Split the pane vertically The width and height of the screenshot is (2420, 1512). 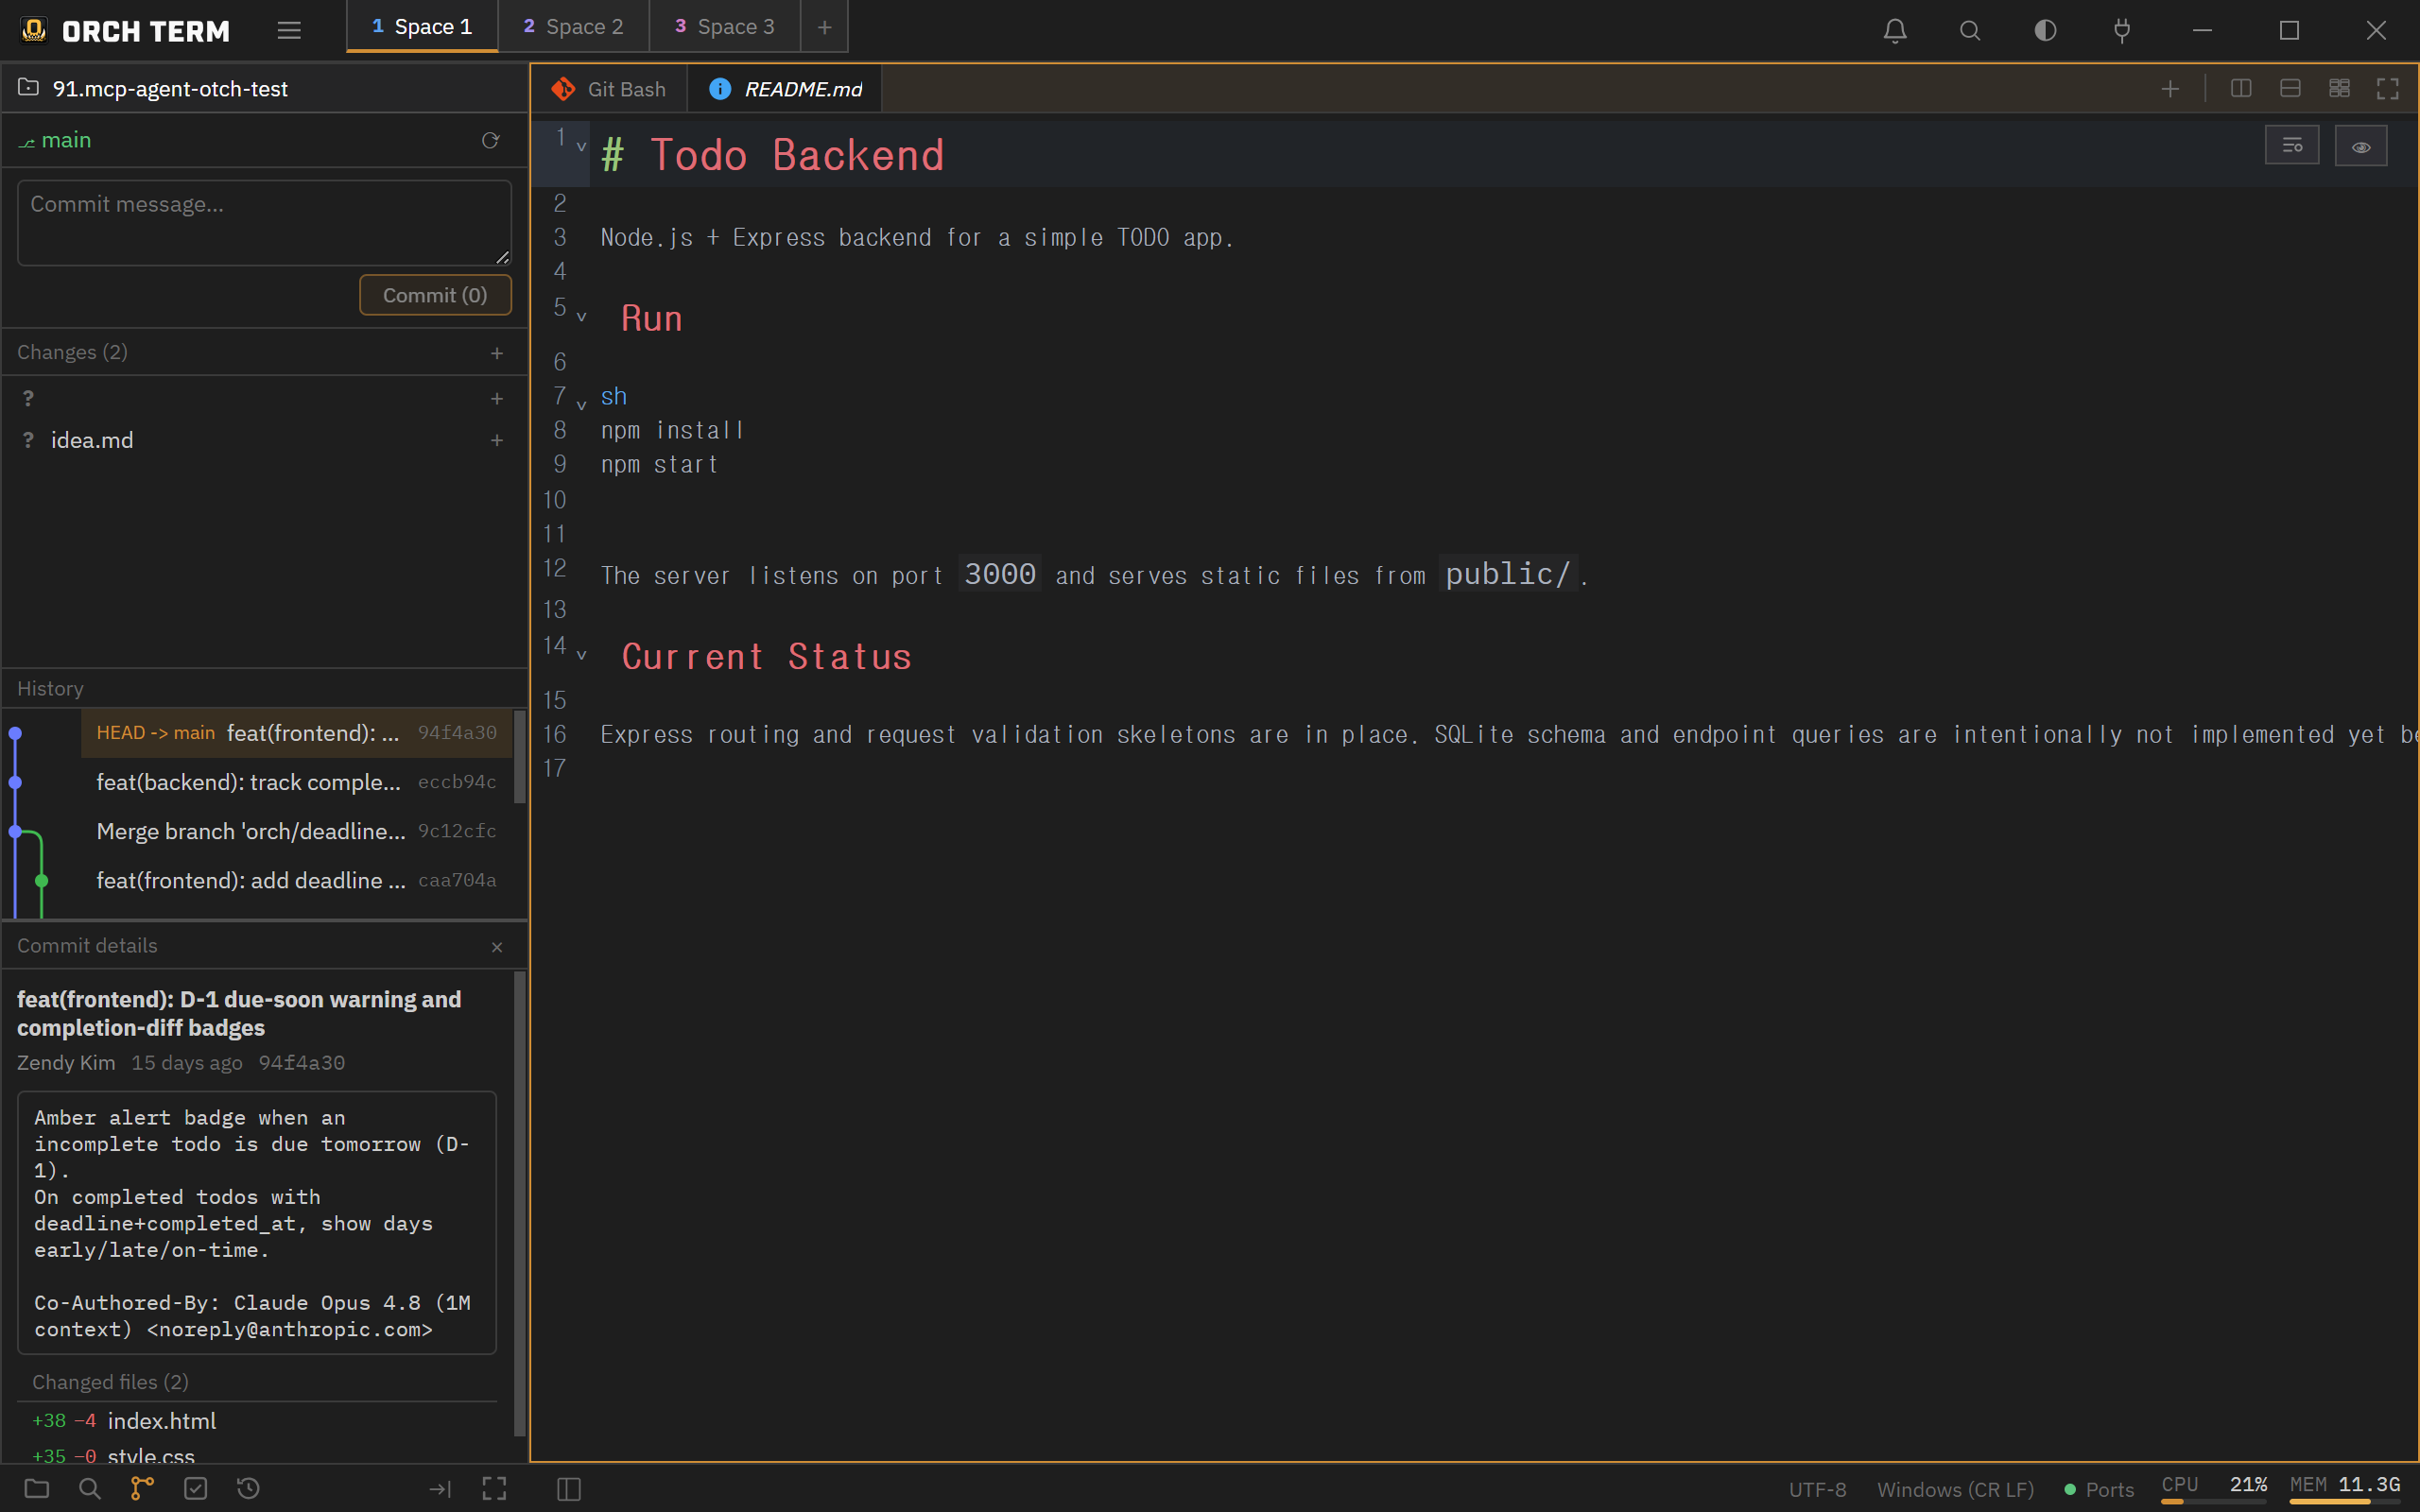2241,88
